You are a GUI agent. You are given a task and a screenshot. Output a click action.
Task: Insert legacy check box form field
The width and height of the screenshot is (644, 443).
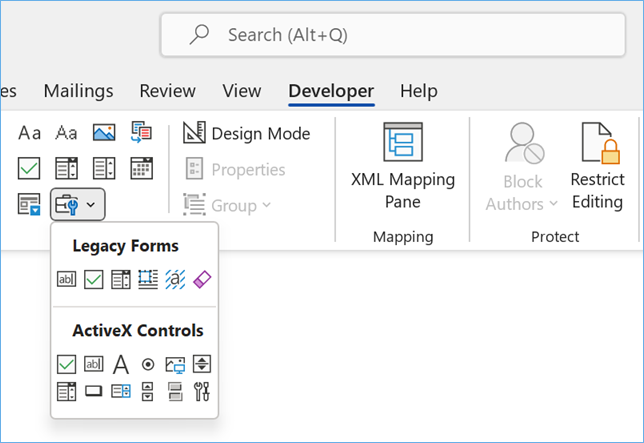pyautogui.click(x=94, y=280)
